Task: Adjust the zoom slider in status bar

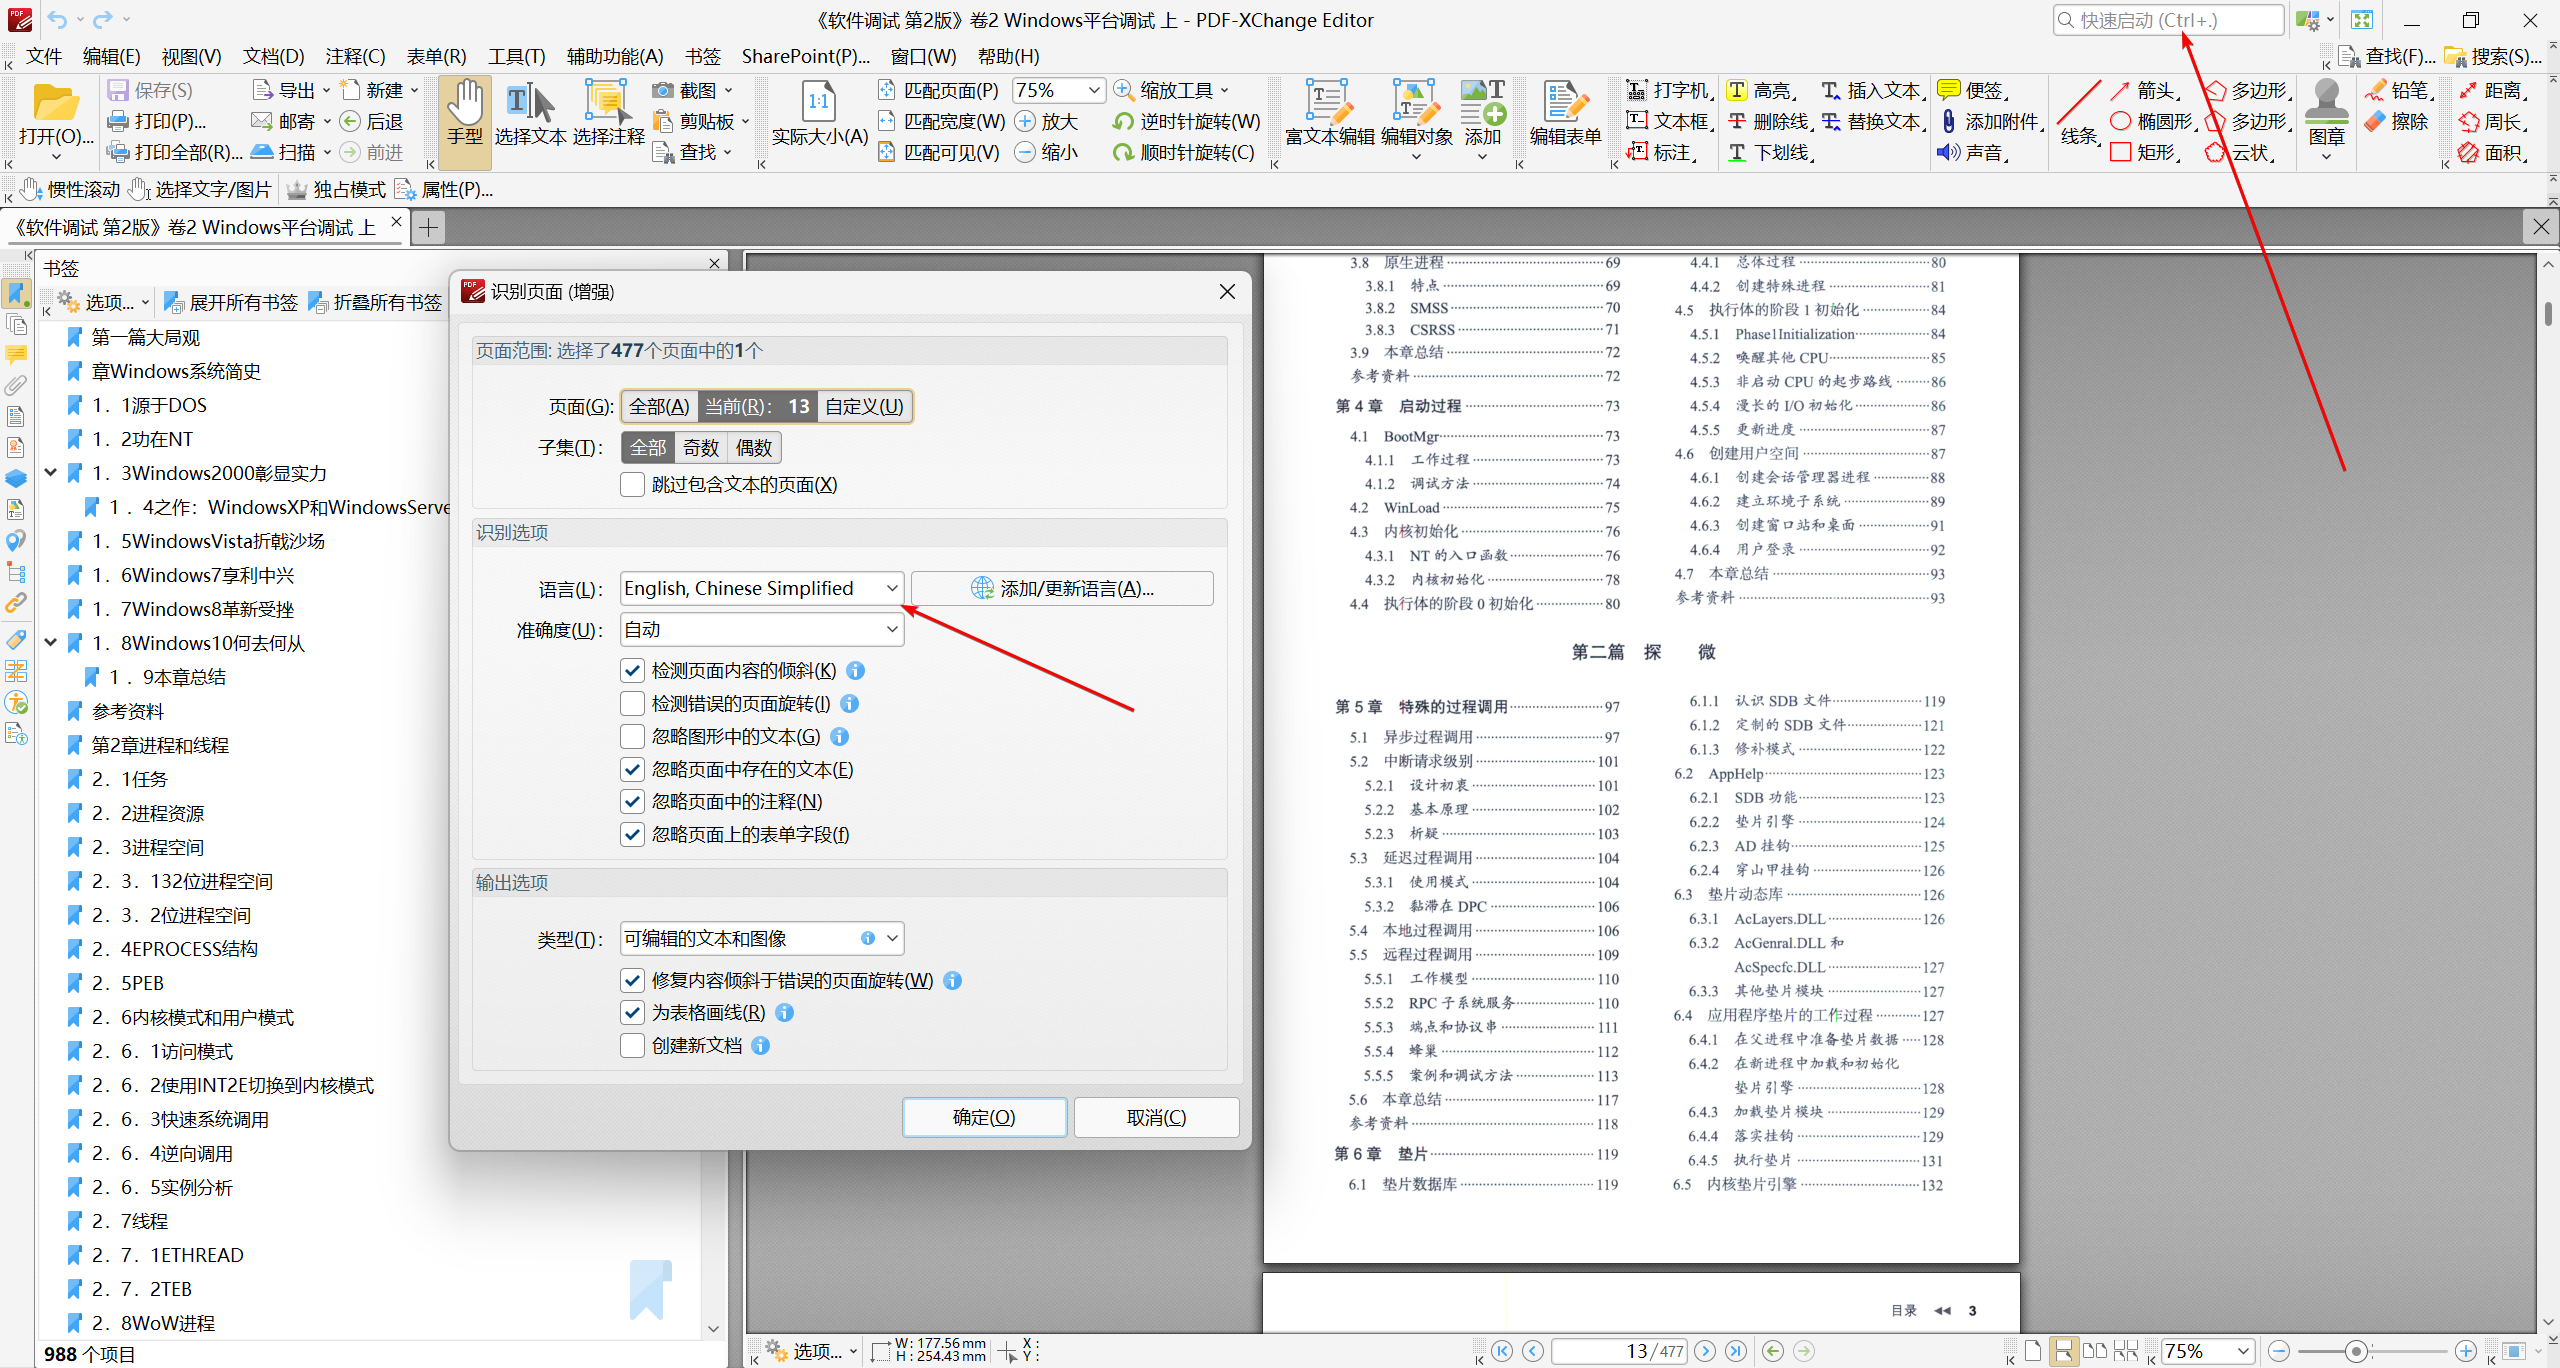Action: click(x=2356, y=1351)
